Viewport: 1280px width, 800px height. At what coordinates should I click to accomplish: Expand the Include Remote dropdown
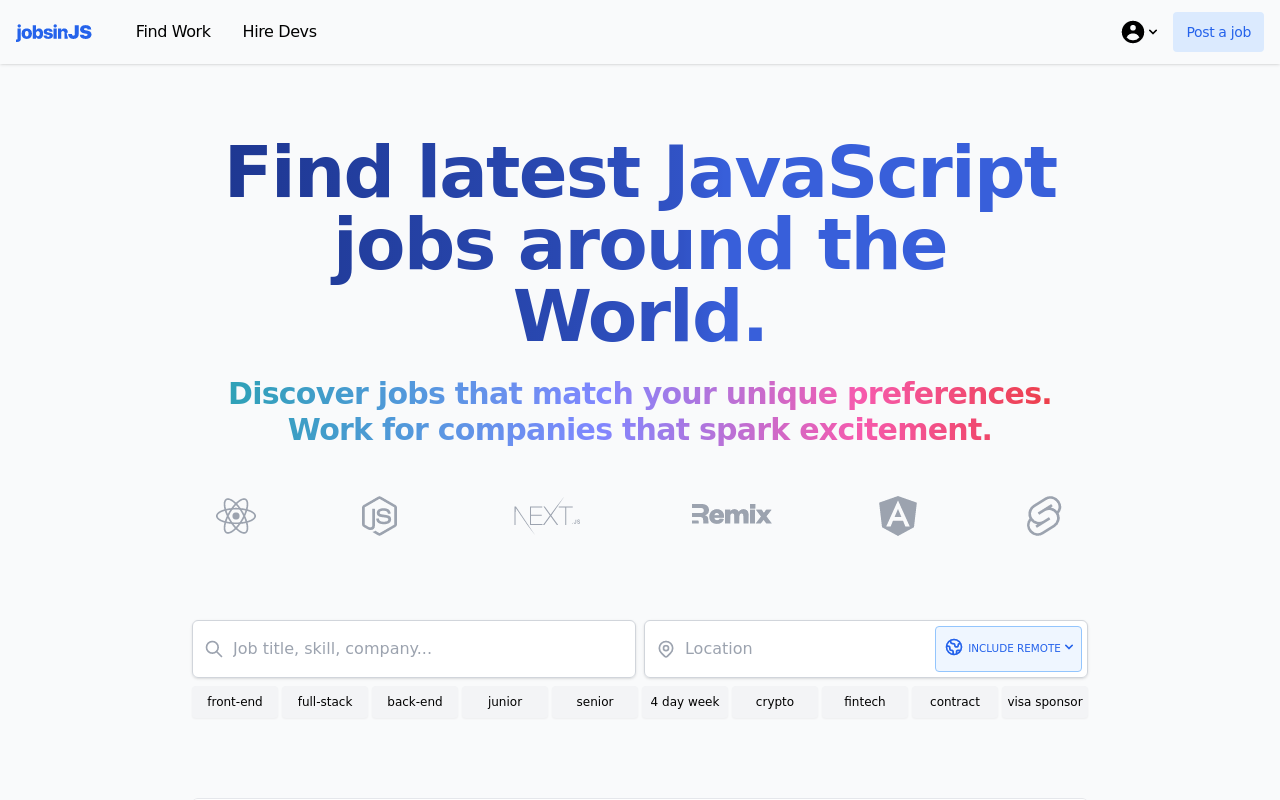(1008, 649)
